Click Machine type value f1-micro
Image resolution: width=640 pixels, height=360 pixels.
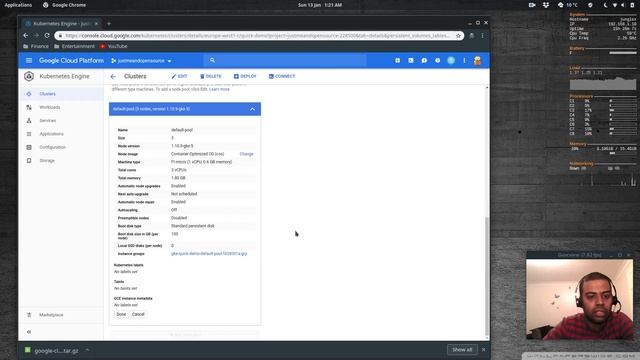(202, 162)
